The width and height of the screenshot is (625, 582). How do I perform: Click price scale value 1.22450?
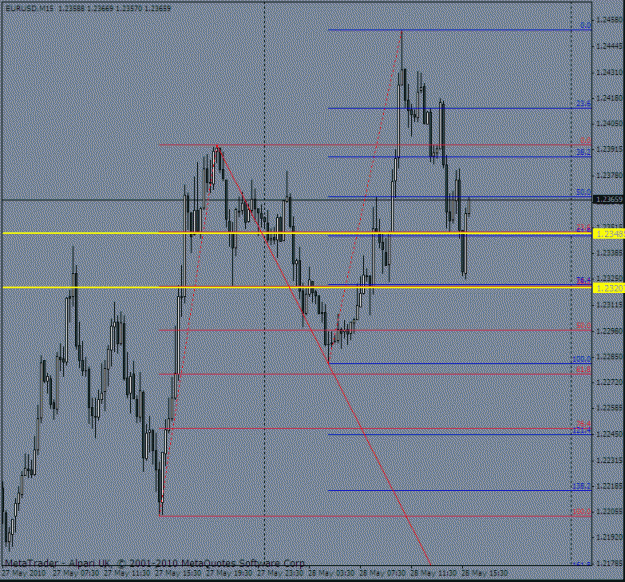click(x=610, y=434)
